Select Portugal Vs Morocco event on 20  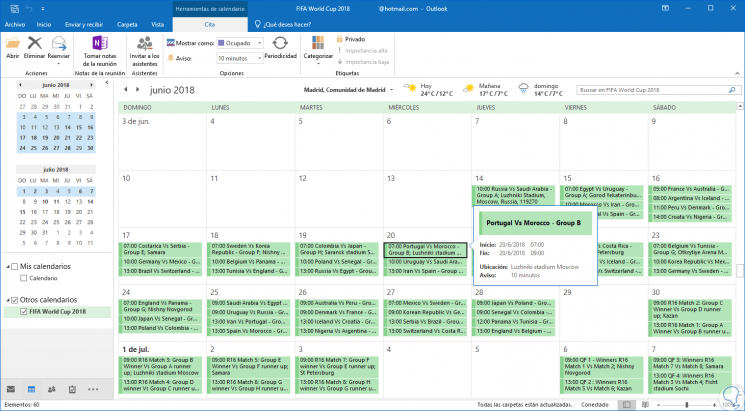tap(425, 250)
